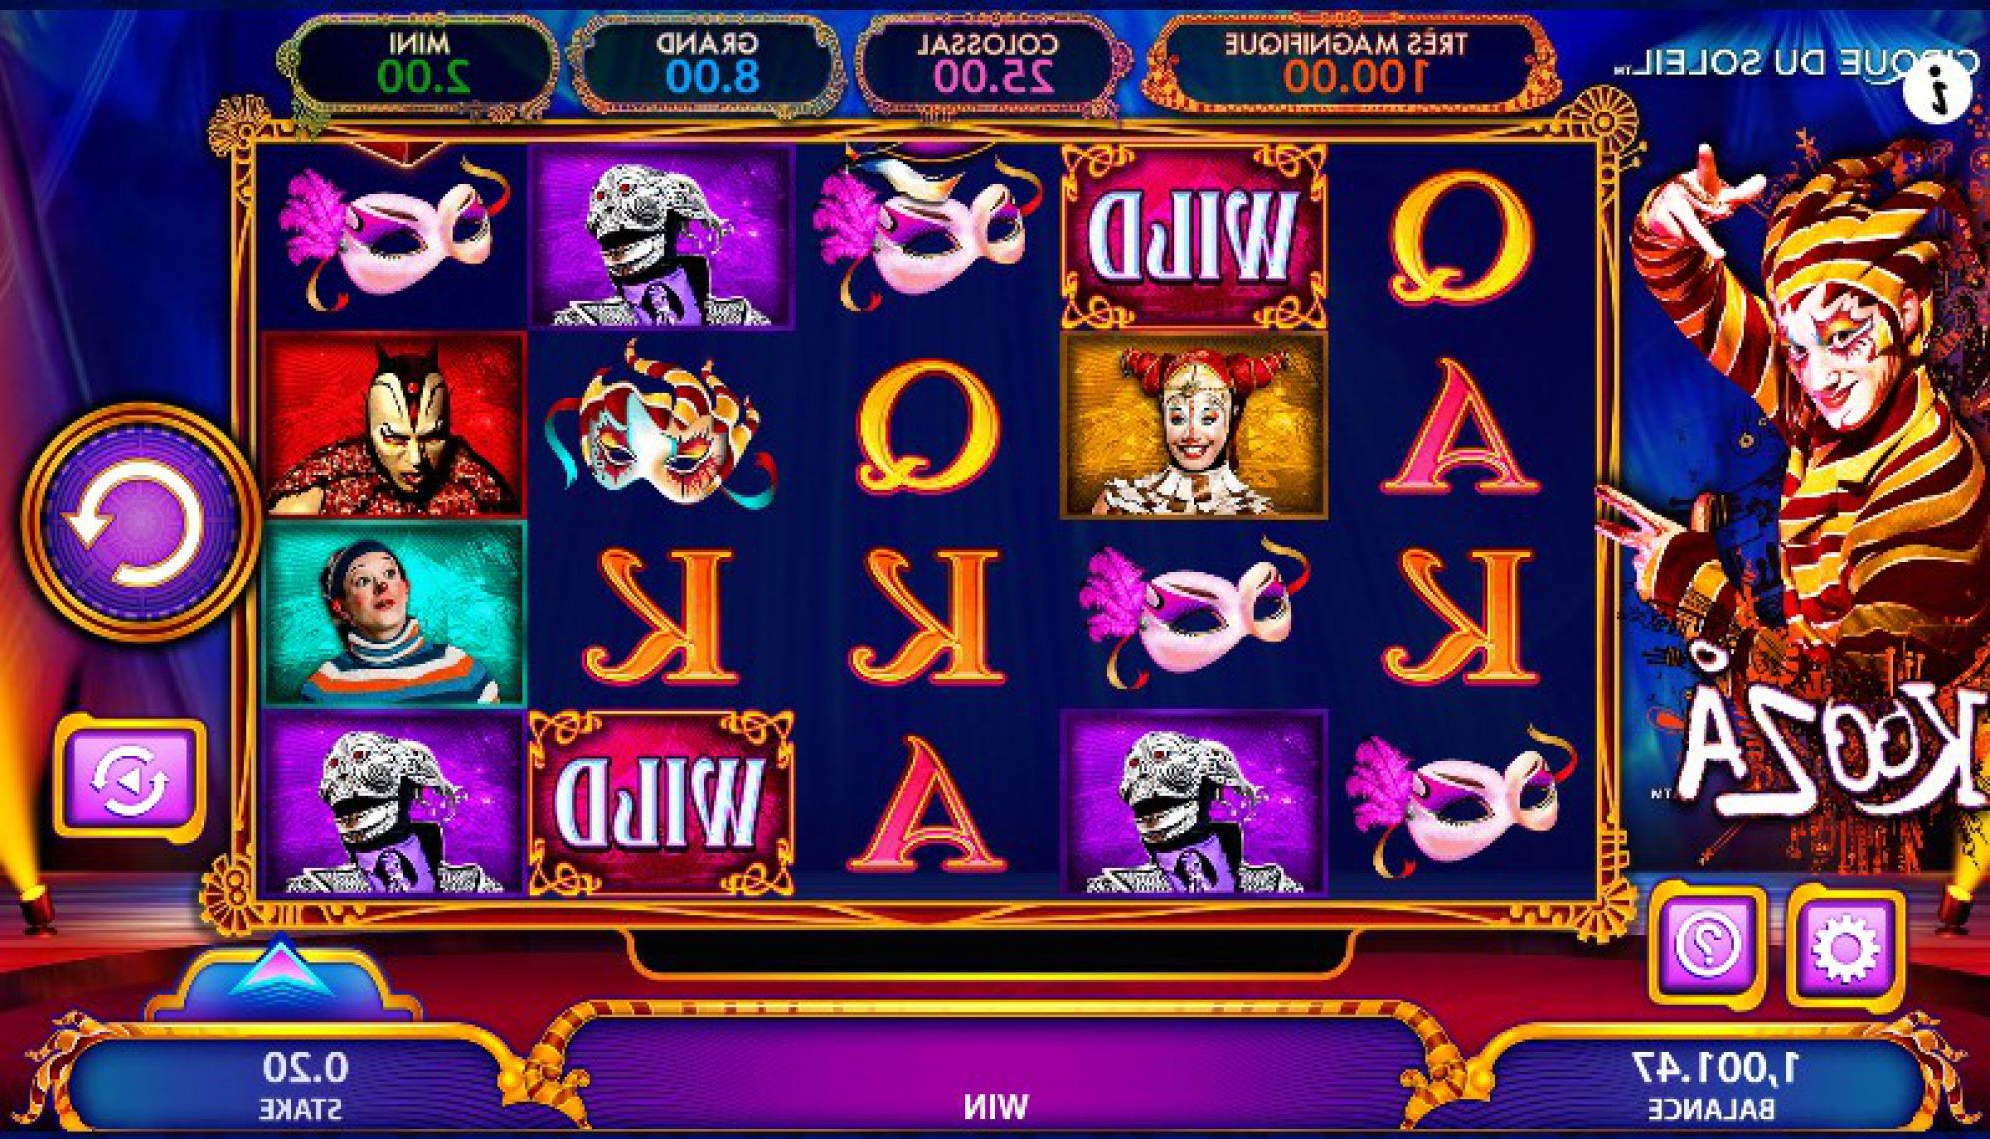This screenshot has height=1139, width=1990.
Task: Select the Colossal 25.00 jackpot
Action: pos(987,62)
